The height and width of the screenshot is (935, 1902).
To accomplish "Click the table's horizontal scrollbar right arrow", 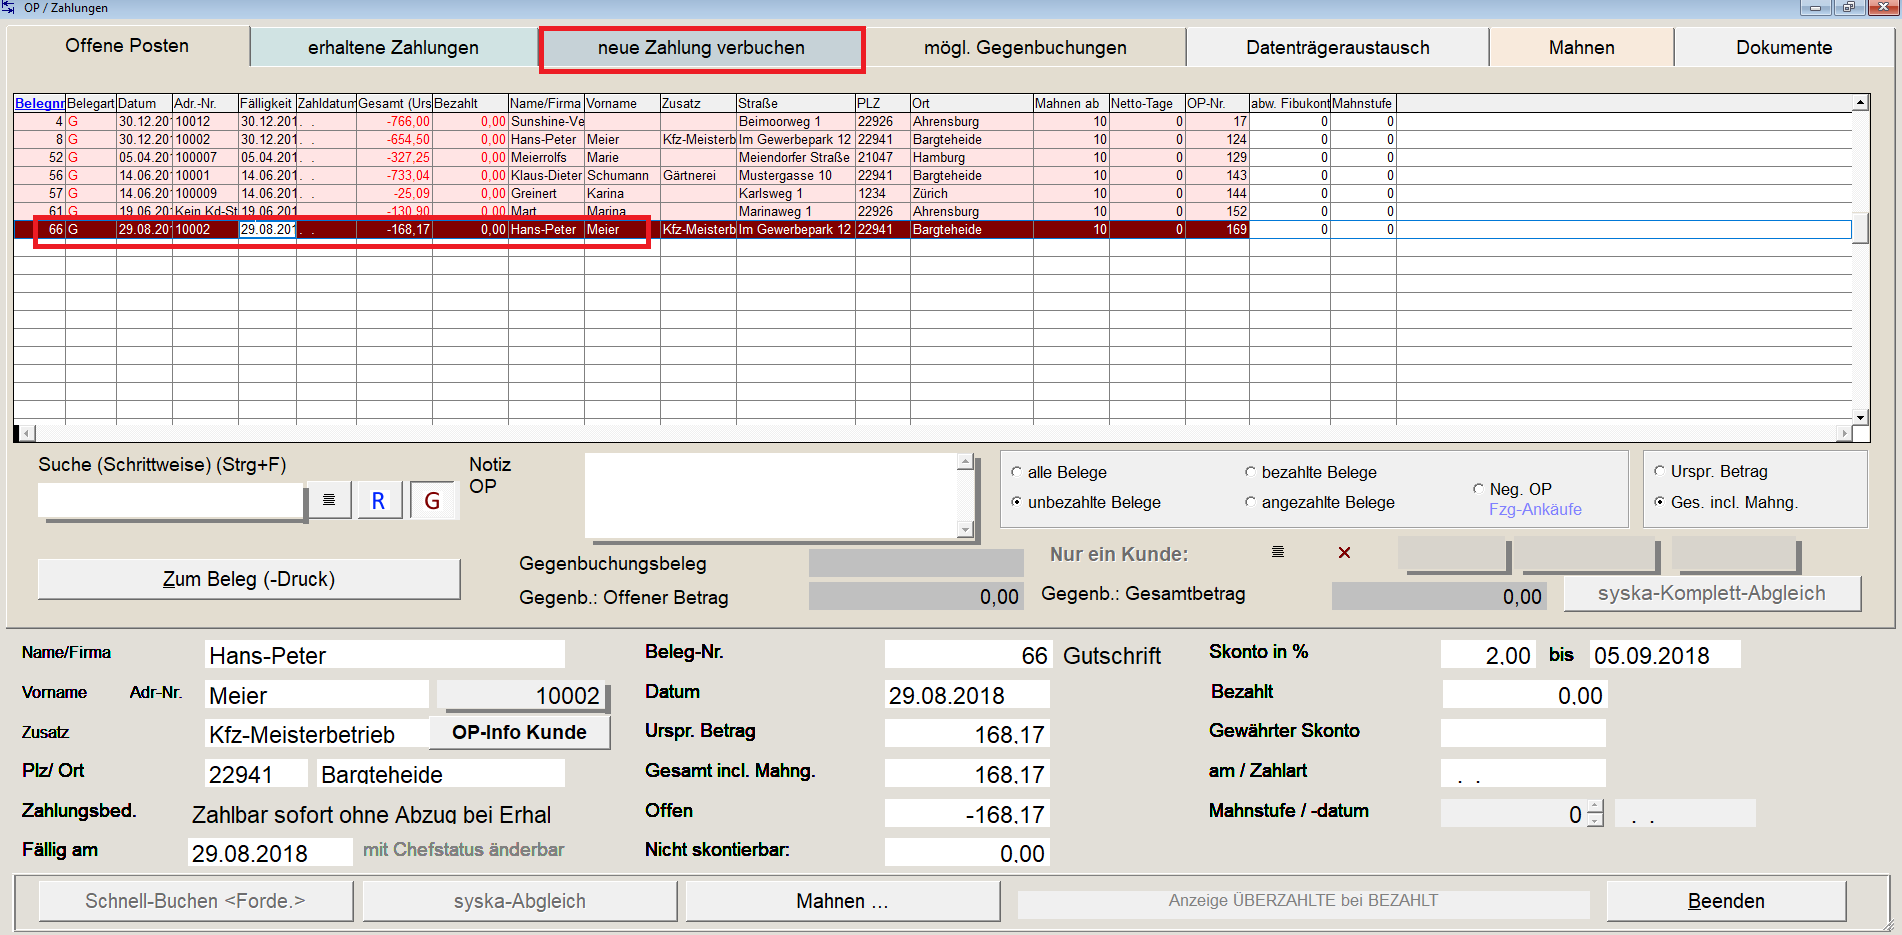I will pyautogui.click(x=1844, y=434).
